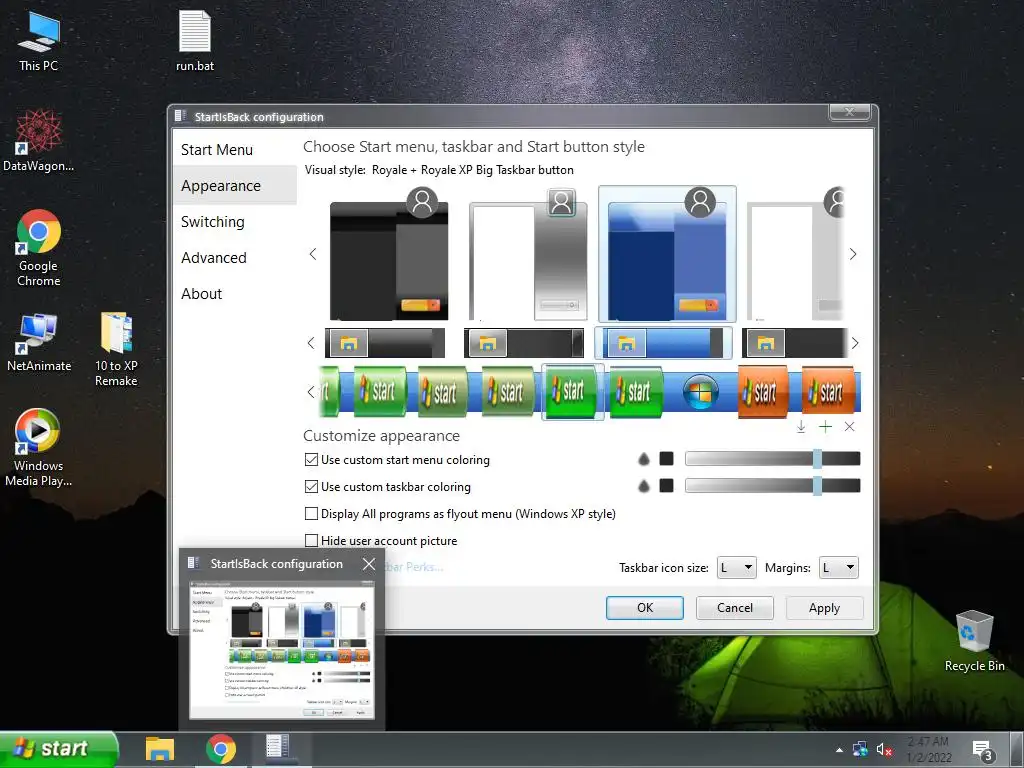Select the DataWagon desktop shortcut
This screenshot has width=1024, height=768.
39,140
